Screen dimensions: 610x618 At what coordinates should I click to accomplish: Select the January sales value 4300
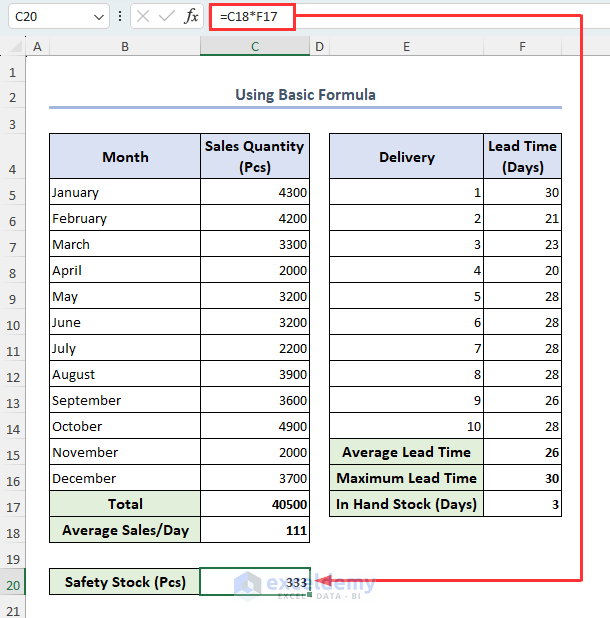coord(255,192)
